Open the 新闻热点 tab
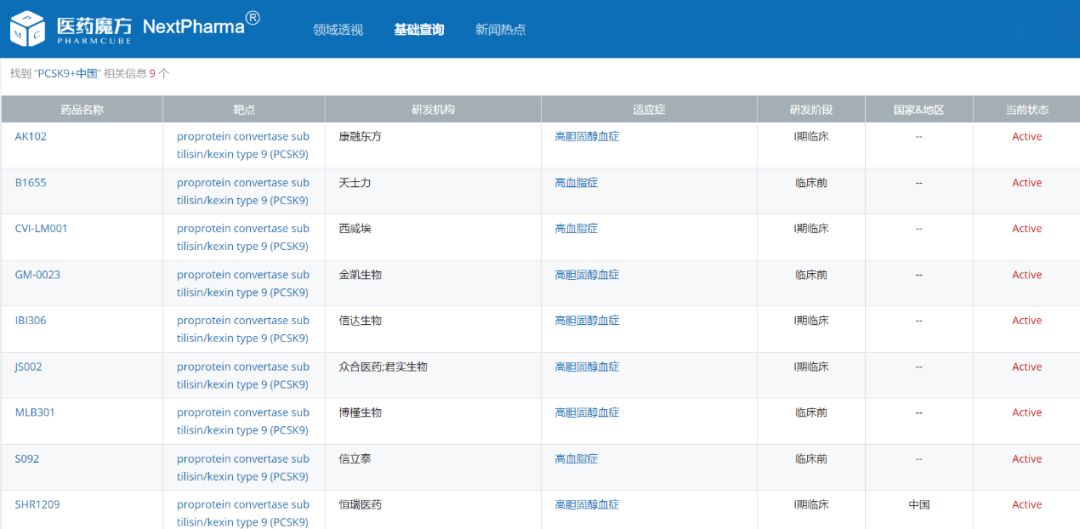 [500, 30]
